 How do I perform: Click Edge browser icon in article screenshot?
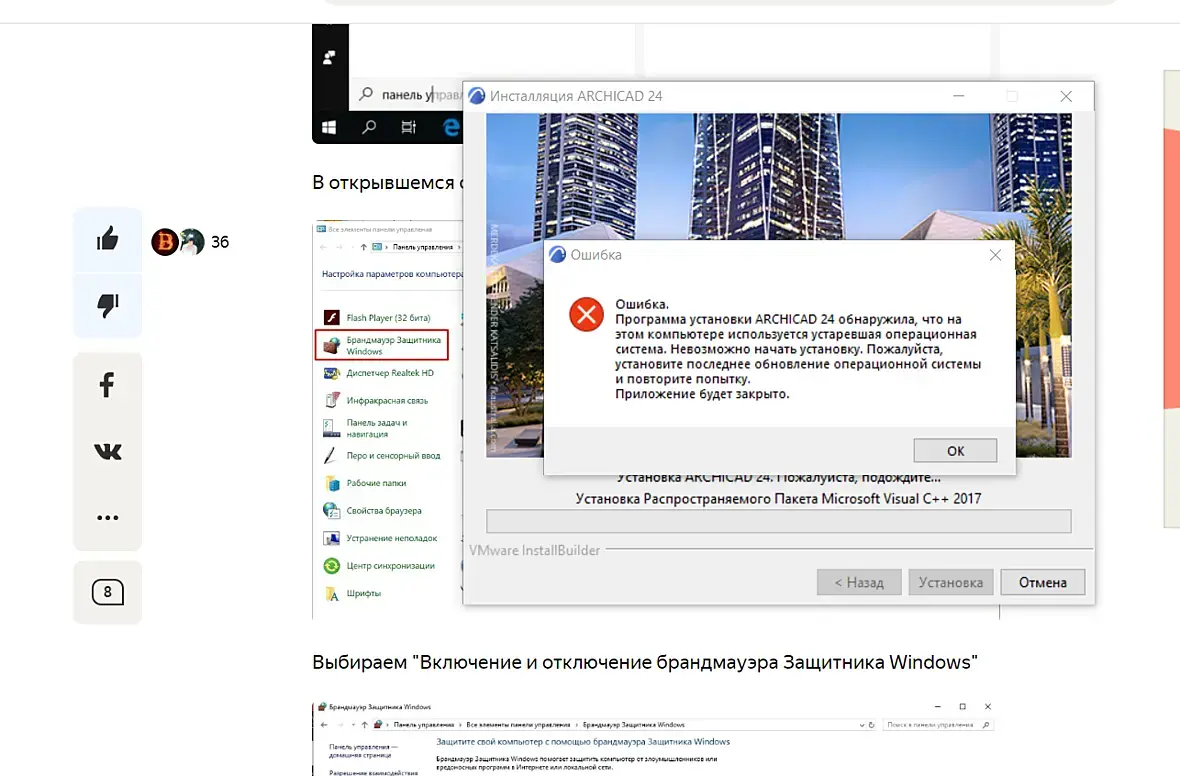coord(451,127)
